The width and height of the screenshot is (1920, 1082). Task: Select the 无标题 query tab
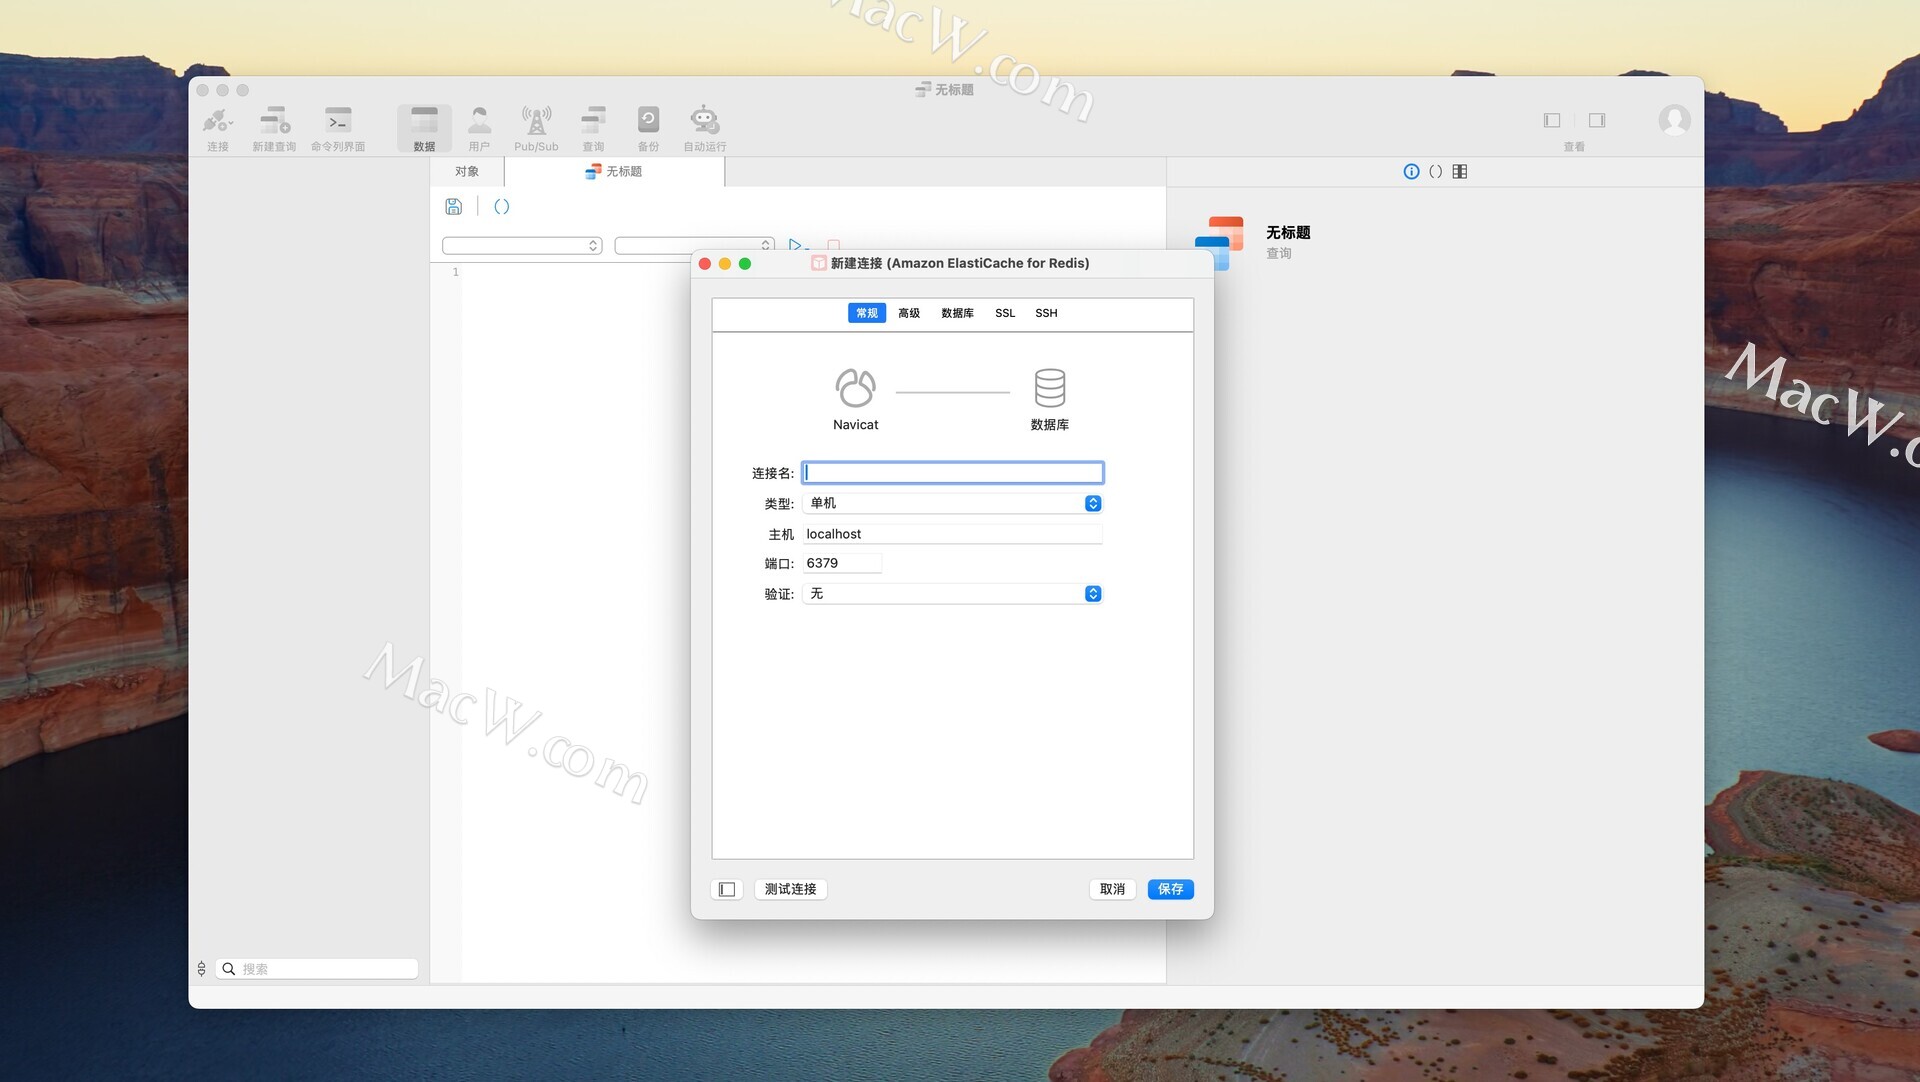[x=614, y=171]
